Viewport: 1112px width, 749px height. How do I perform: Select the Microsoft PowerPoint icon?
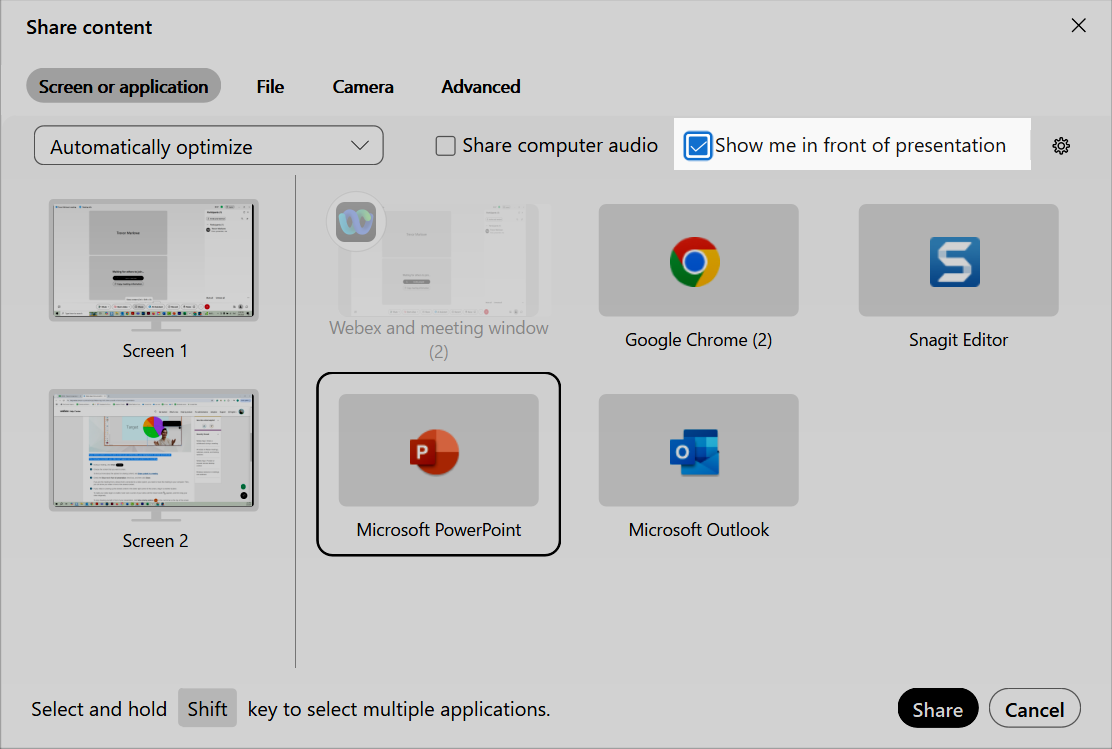435,451
